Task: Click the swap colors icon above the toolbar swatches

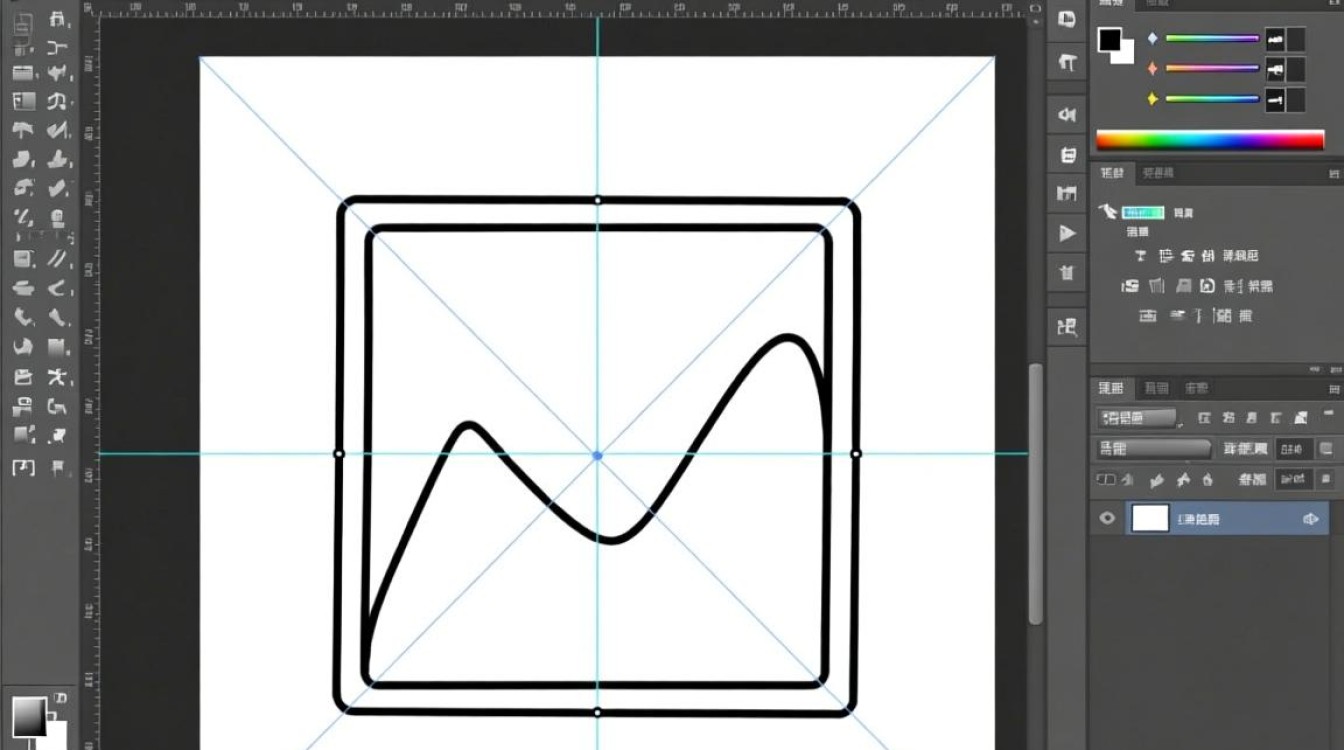Action: (x=60, y=697)
